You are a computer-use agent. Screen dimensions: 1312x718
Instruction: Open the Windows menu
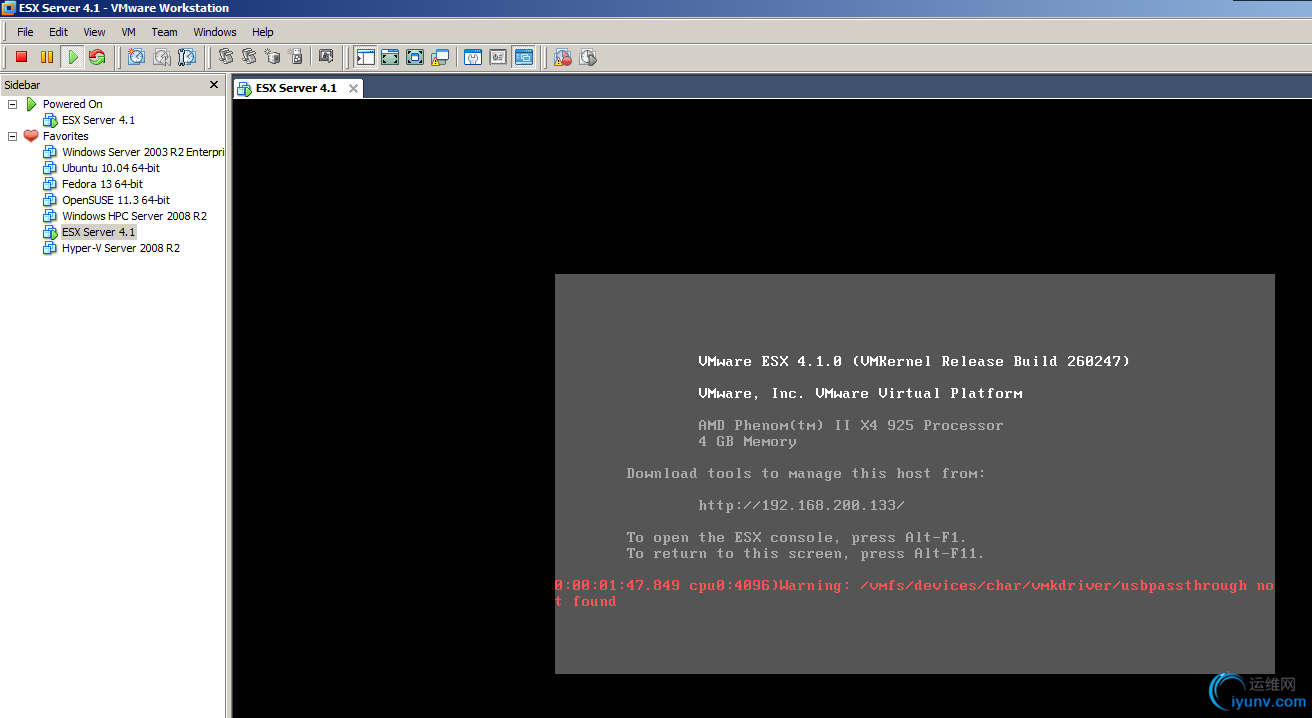point(215,32)
